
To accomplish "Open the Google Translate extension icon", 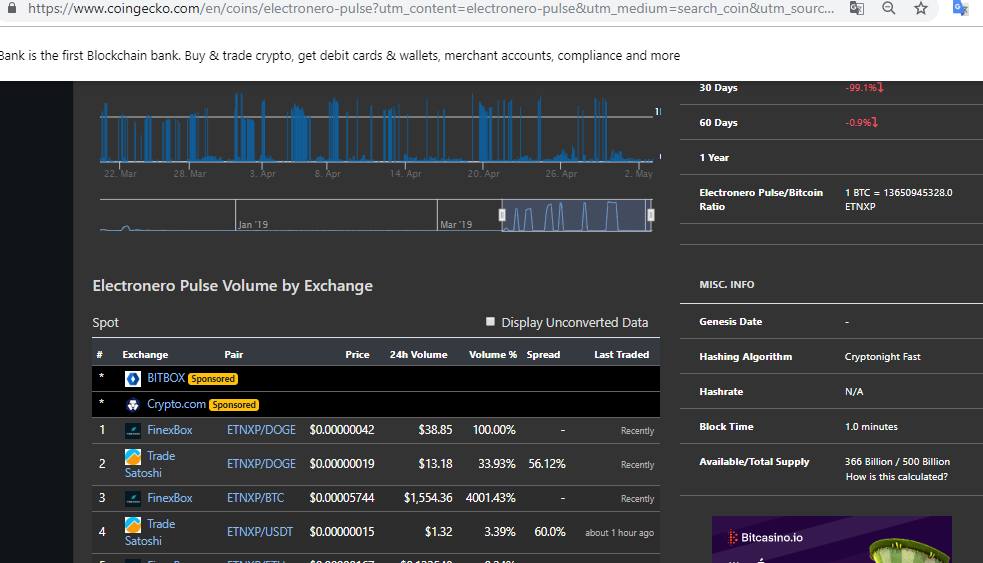I will click(960, 9).
